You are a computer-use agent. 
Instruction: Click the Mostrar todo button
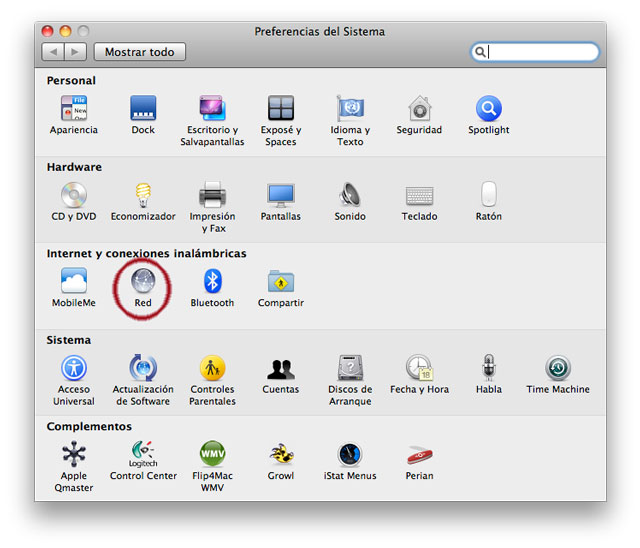click(x=140, y=52)
